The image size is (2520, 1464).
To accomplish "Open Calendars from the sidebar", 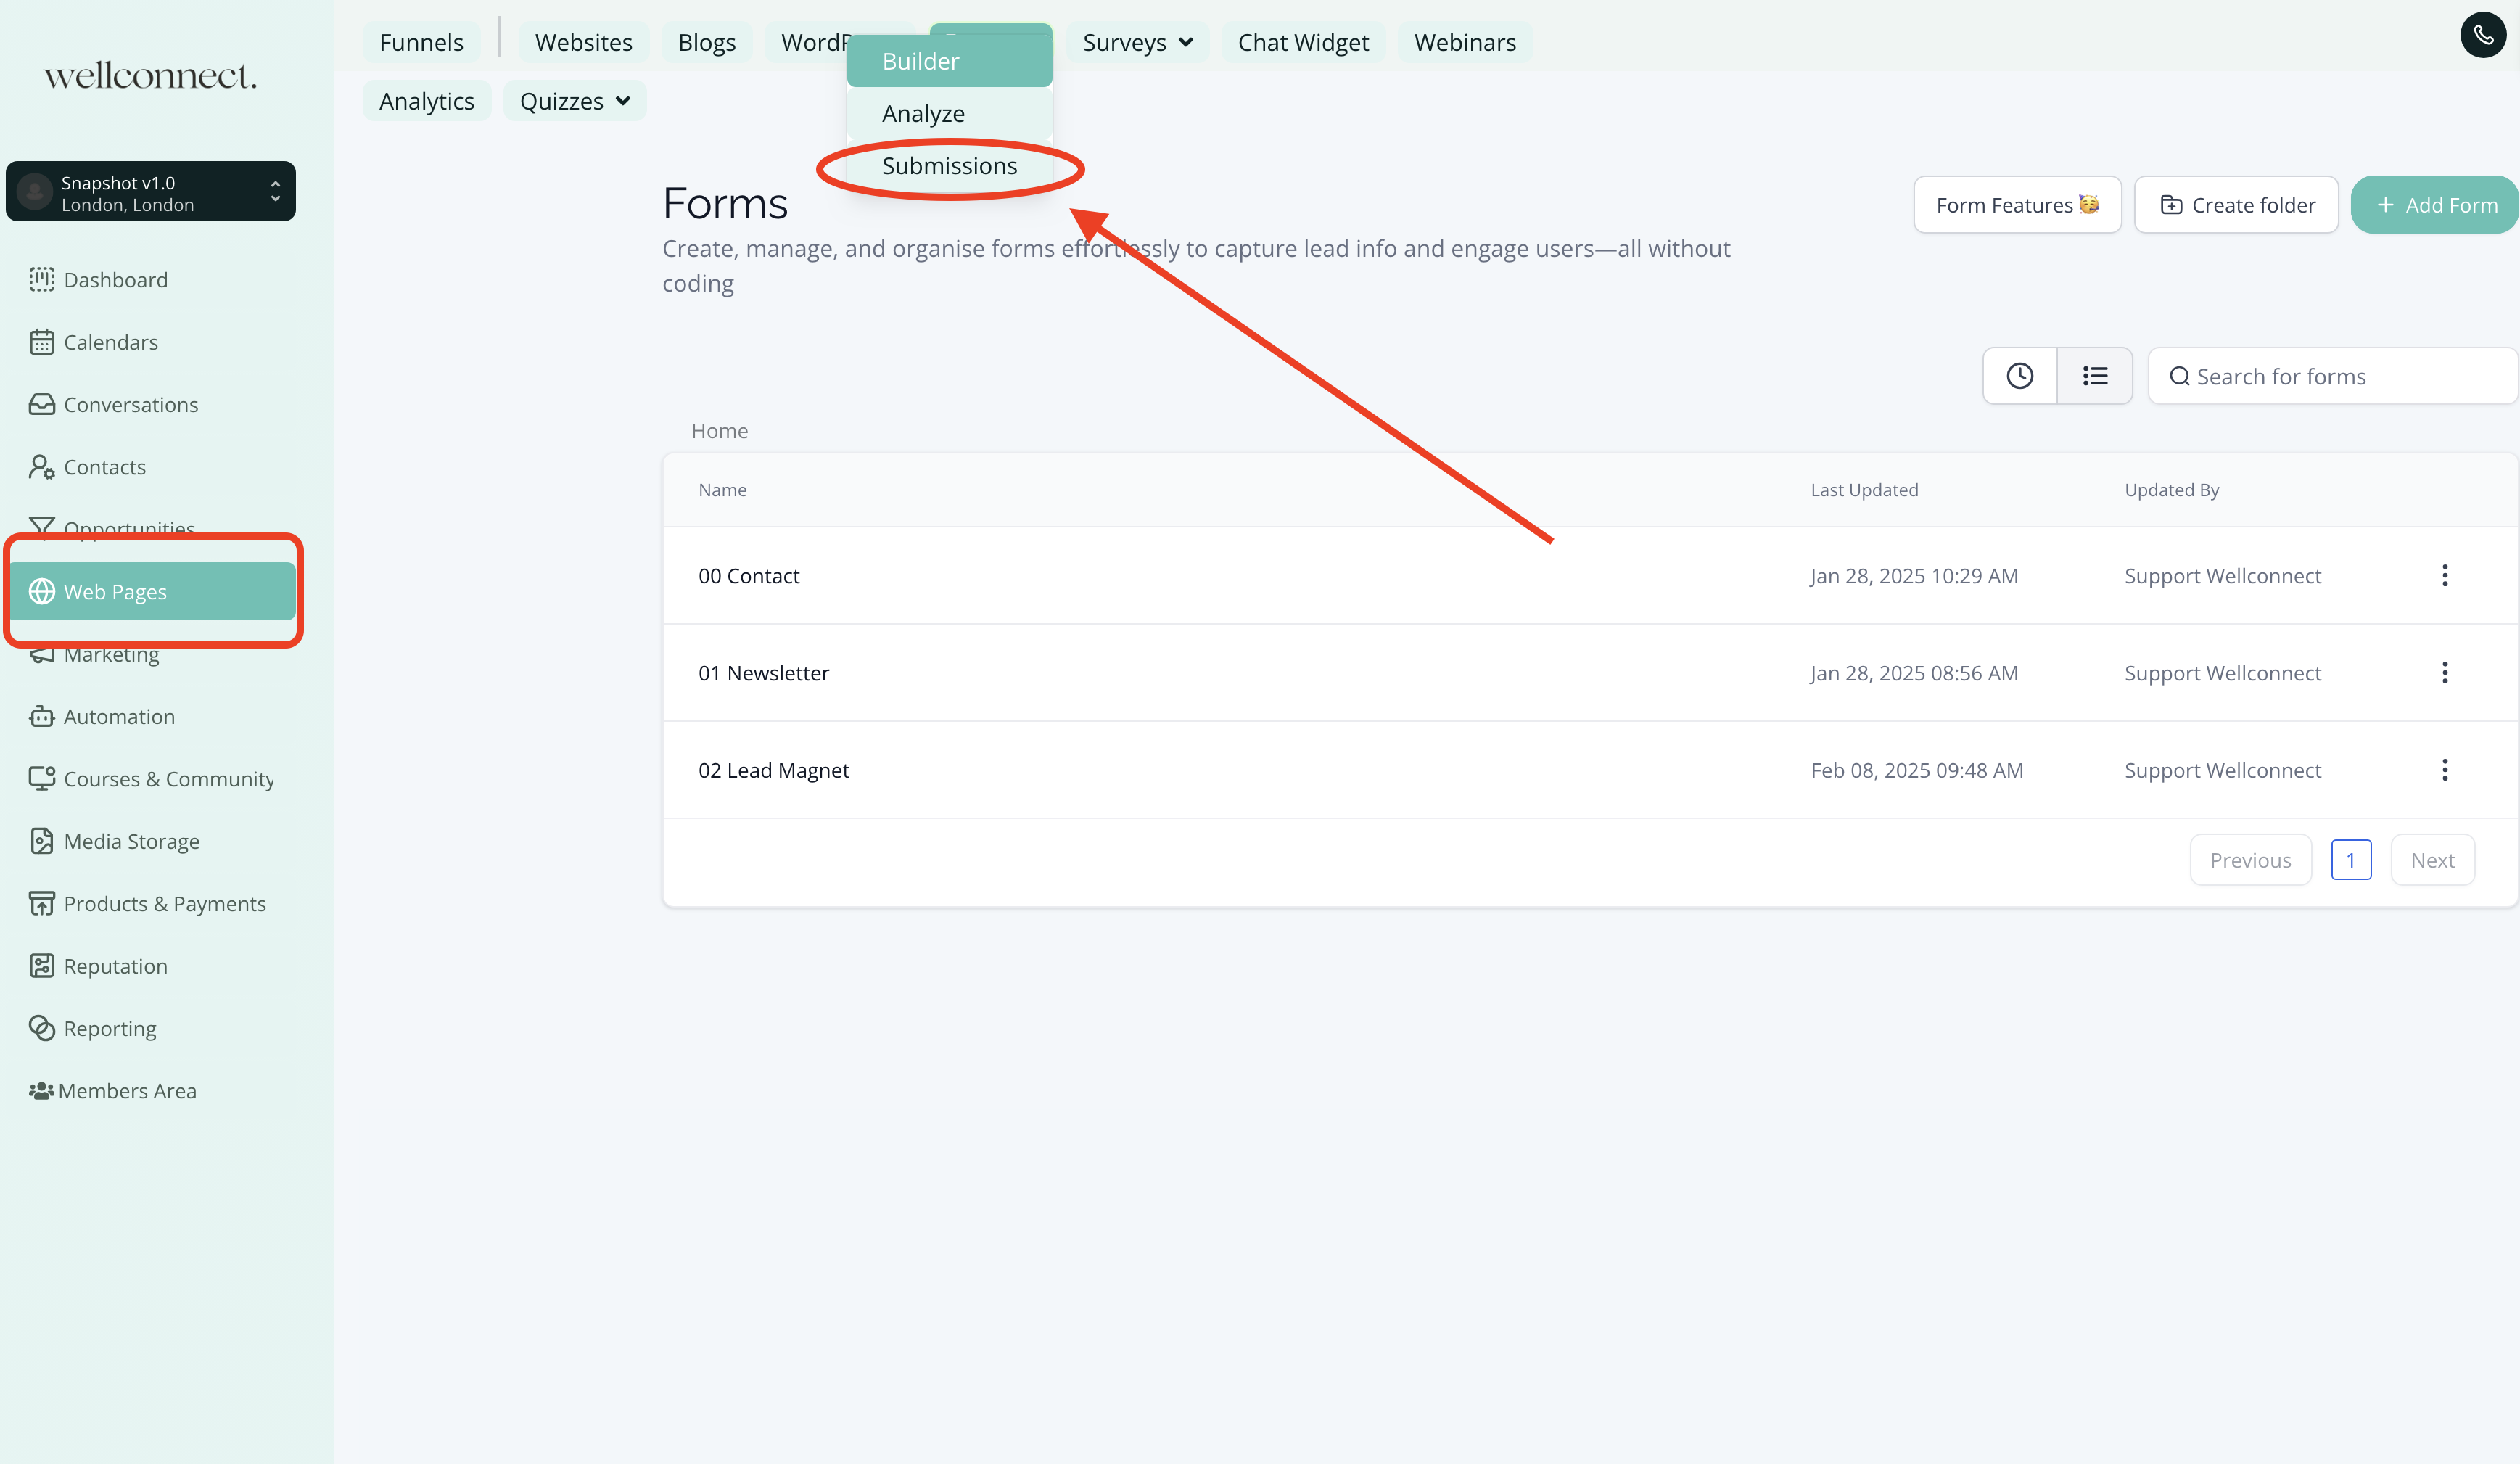I will [x=110, y=342].
